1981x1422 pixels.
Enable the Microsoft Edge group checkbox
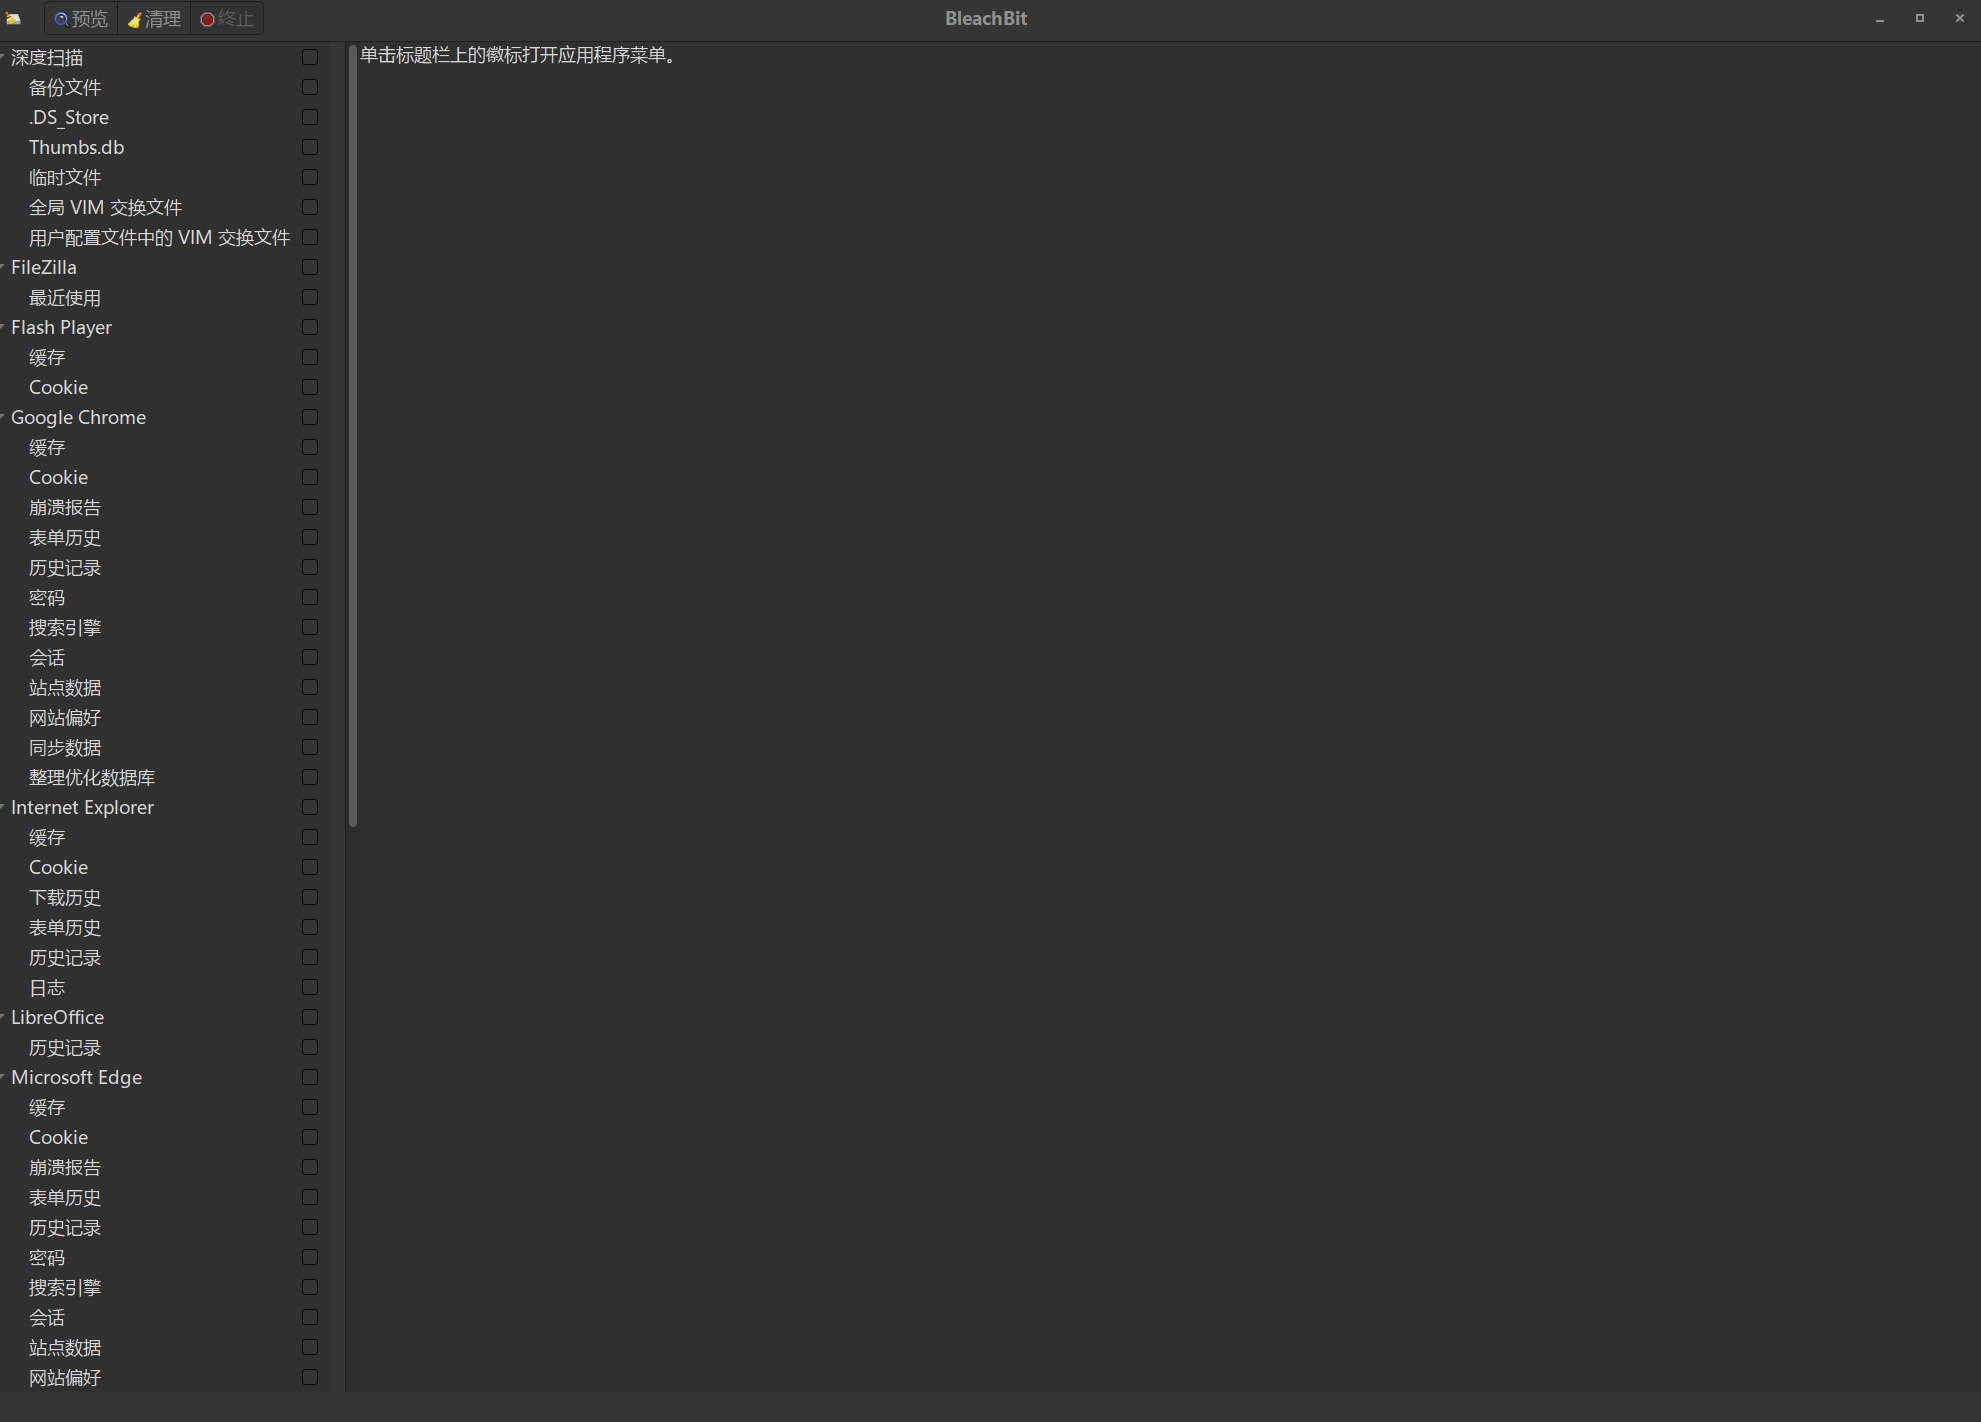[x=310, y=1078]
